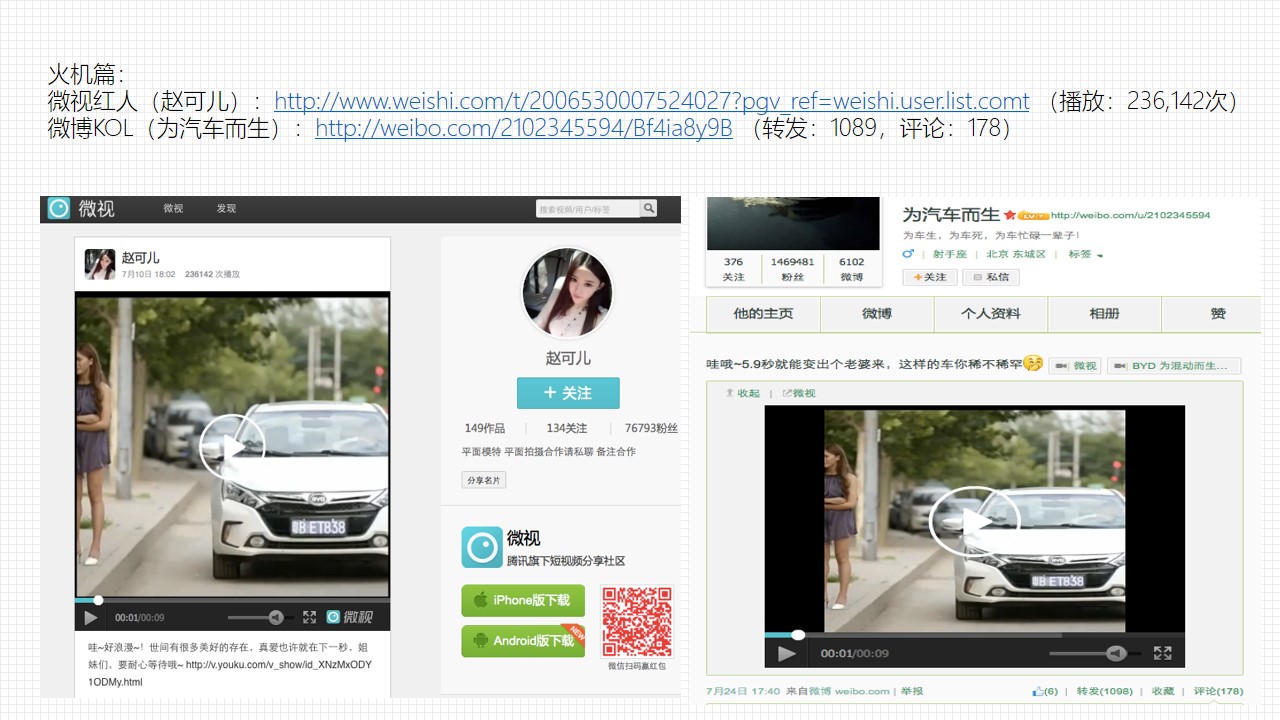
Task: Click the Weishi search magnifier icon
Action: point(649,208)
